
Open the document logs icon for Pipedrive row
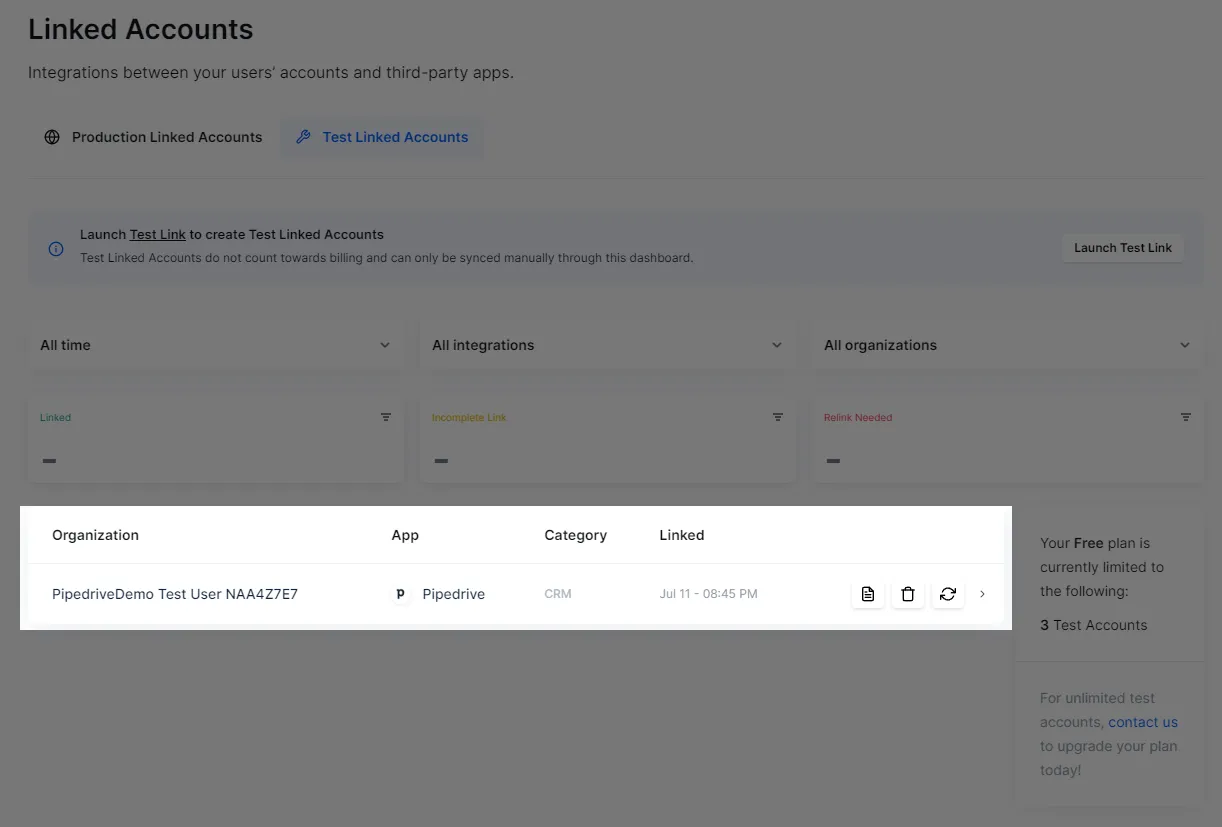click(868, 594)
